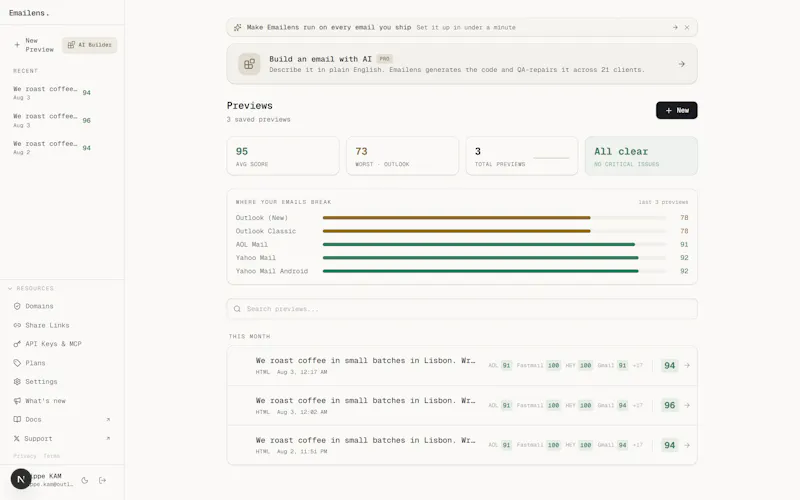Click the AI Builder button in sidebar

[90, 45]
